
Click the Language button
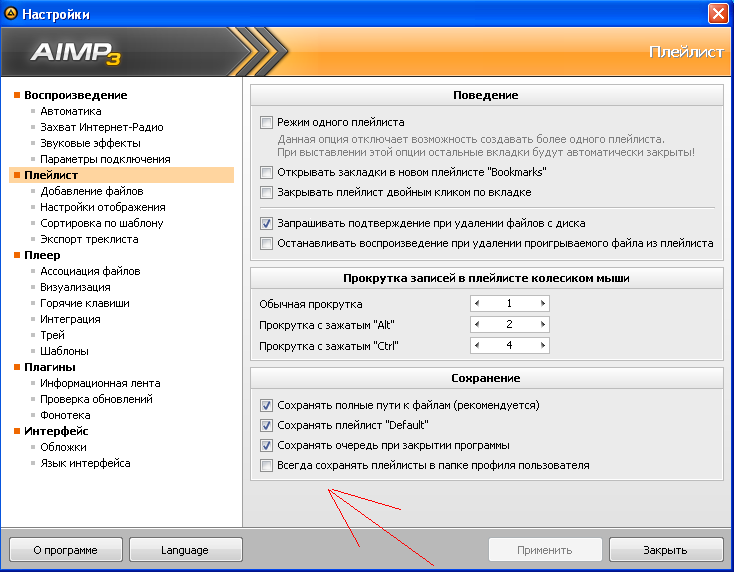click(x=185, y=550)
